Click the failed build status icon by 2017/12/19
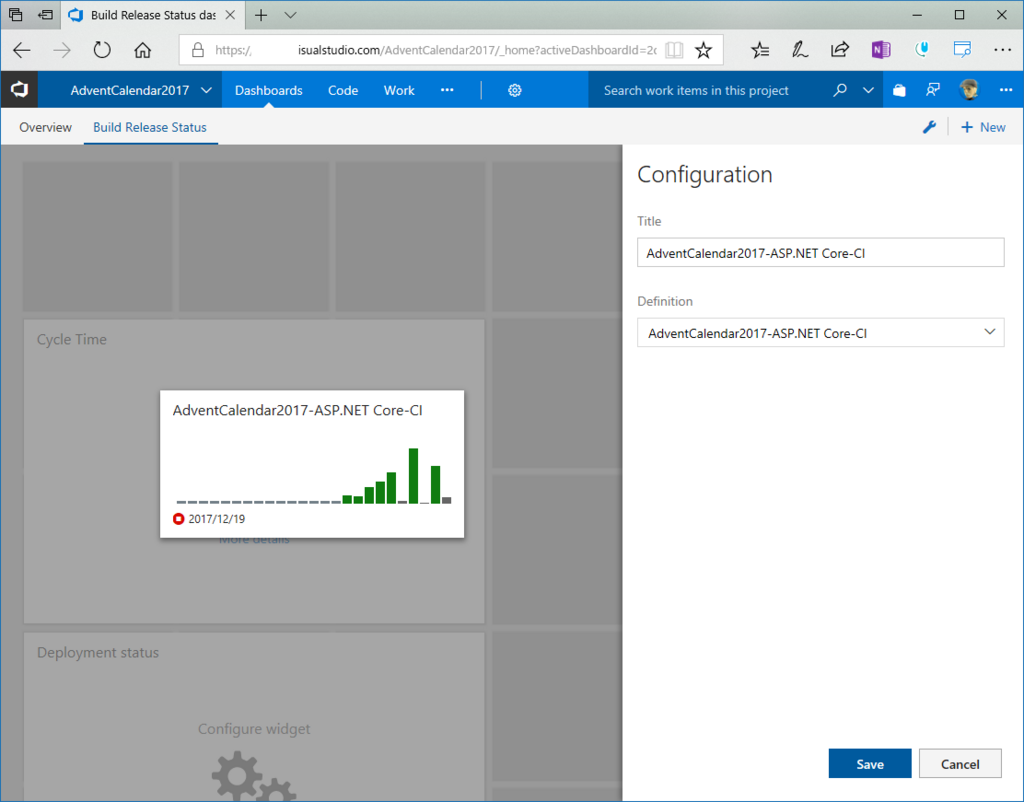The width and height of the screenshot is (1024, 802). point(178,519)
